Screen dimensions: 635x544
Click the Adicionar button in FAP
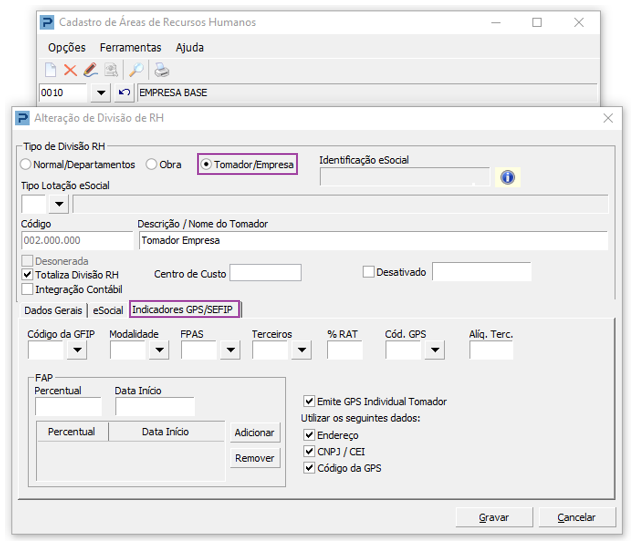(255, 433)
